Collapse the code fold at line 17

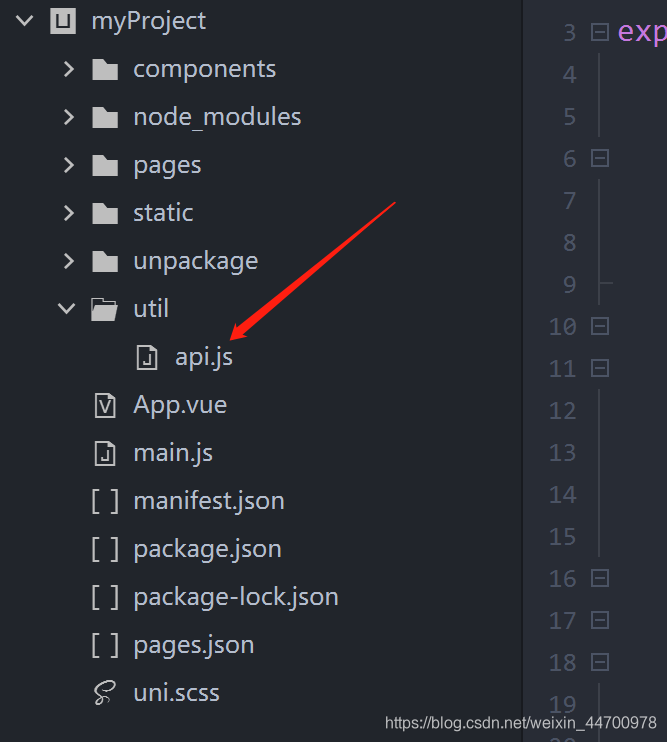600,620
